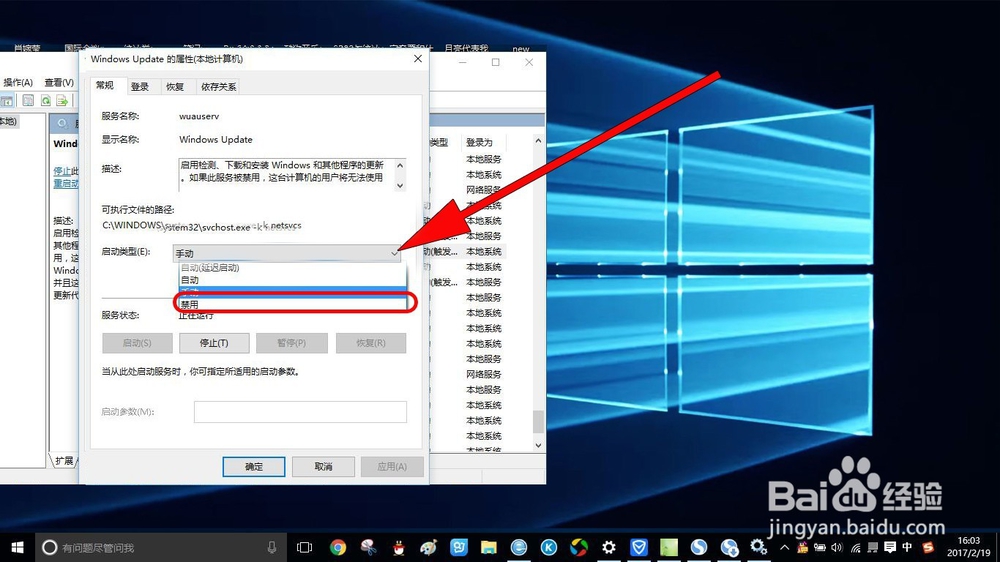Screen dimensions: 1000x562
Task: Choose 禁用 in startup type list
Action: [293, 305]
